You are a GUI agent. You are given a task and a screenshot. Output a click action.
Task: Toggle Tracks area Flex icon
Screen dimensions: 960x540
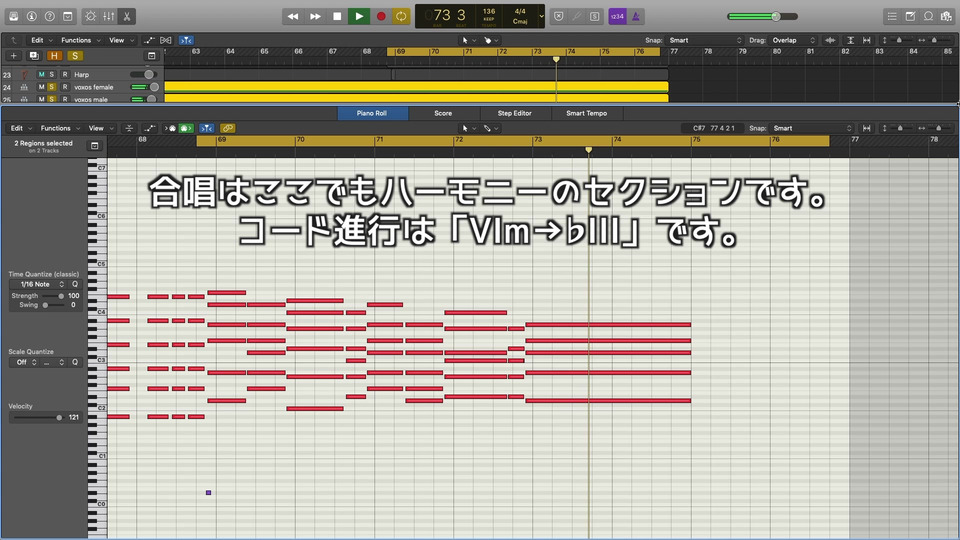[166, 40]
